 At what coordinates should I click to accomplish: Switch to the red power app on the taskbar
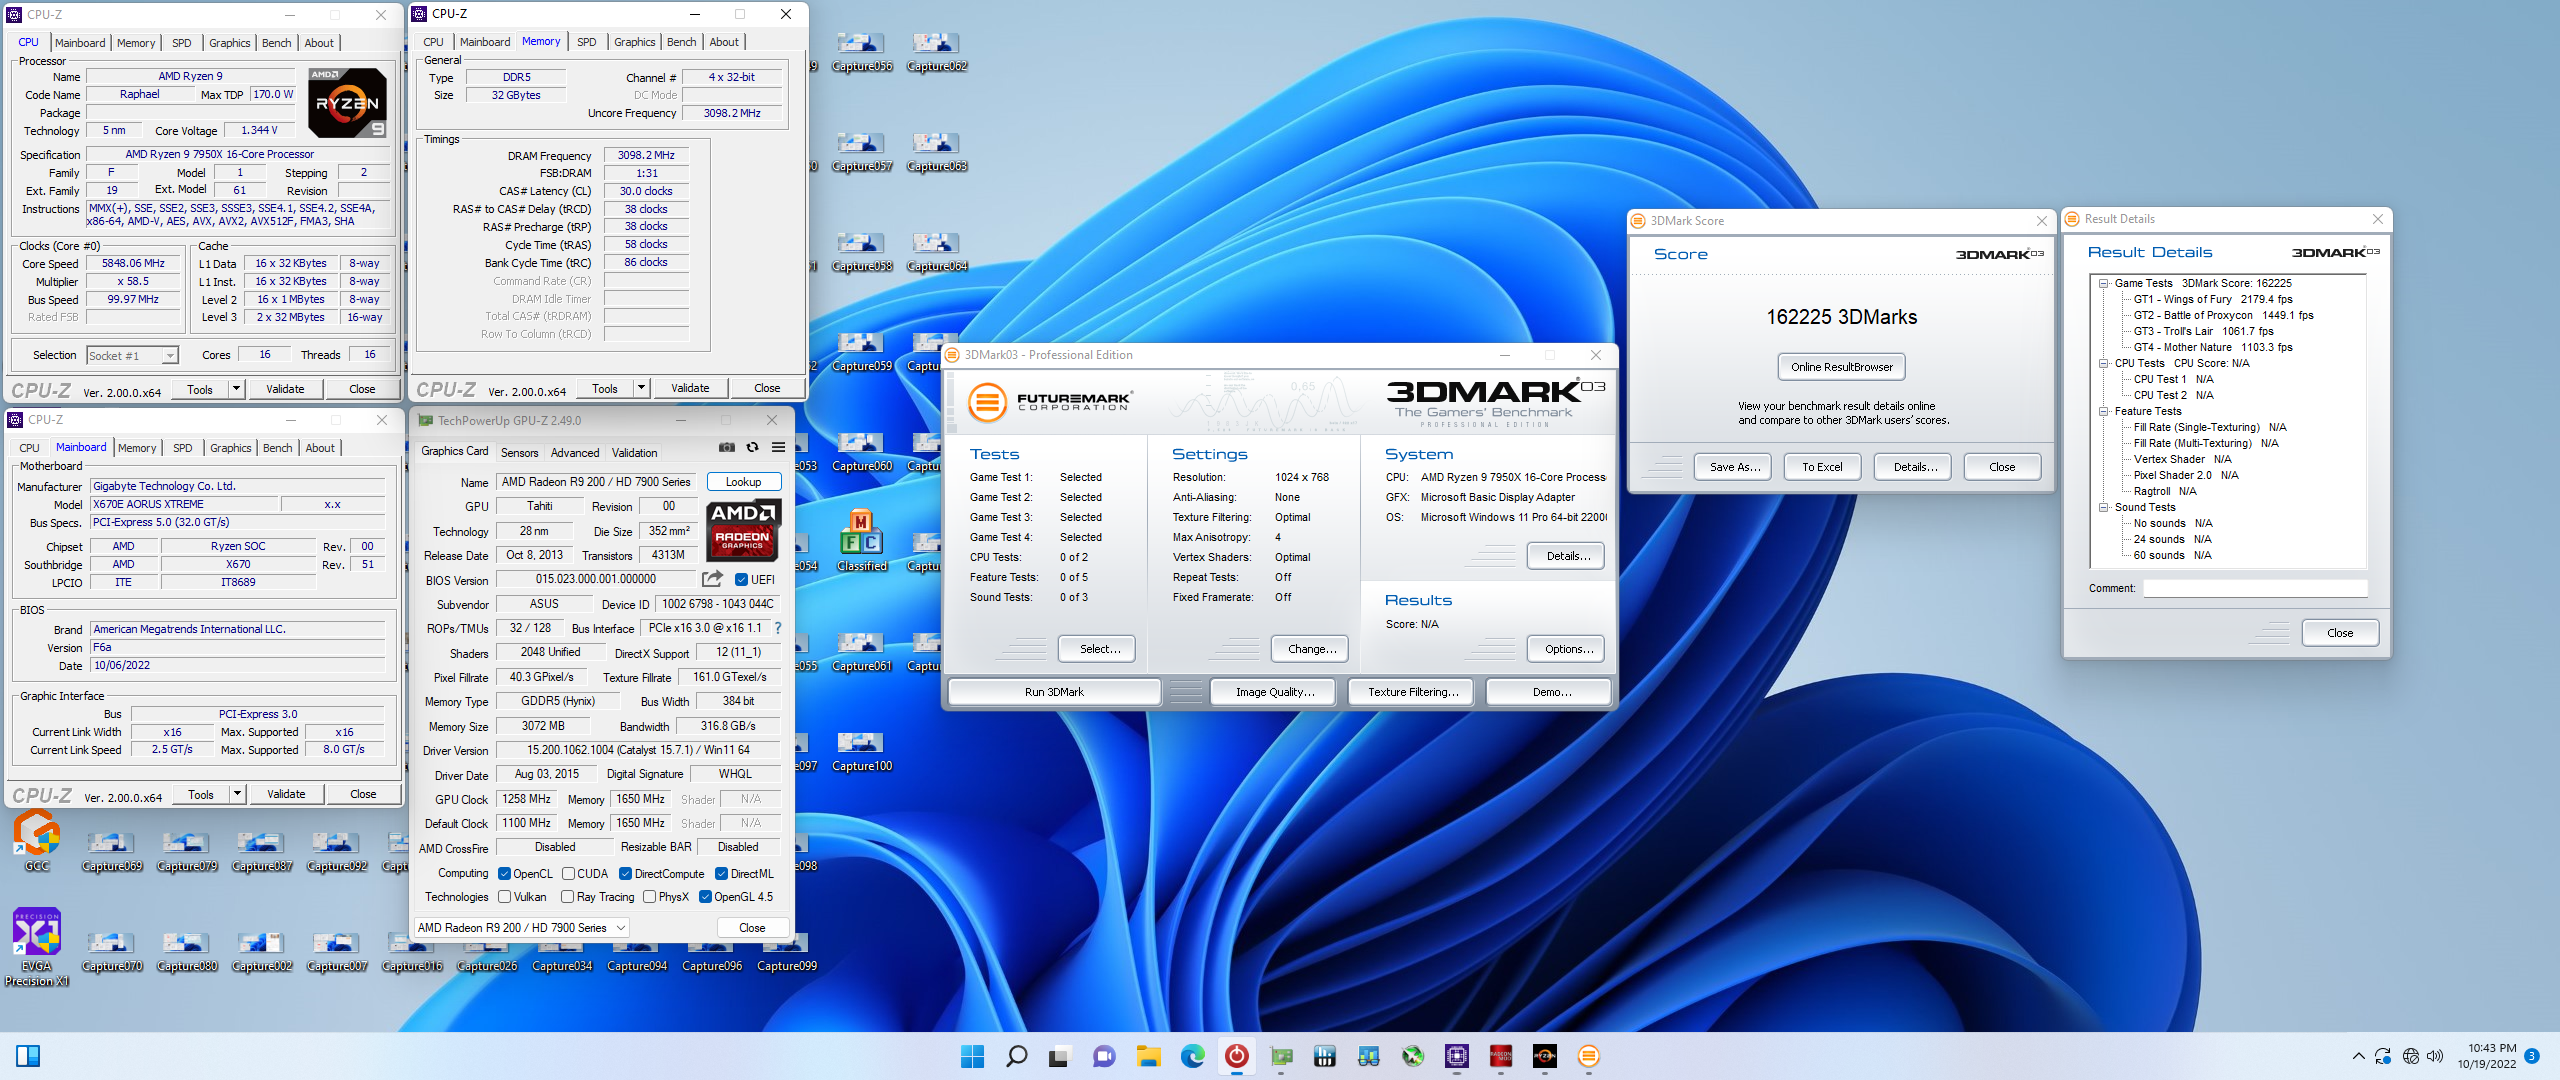click(x=1237, y=1056)
